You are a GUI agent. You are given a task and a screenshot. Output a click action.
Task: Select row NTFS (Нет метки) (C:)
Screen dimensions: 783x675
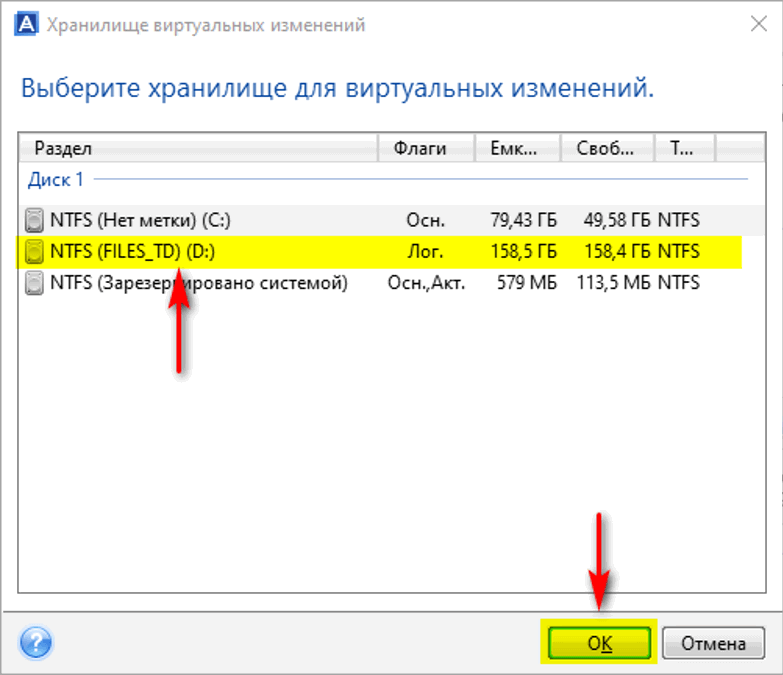tap(391, 220)
